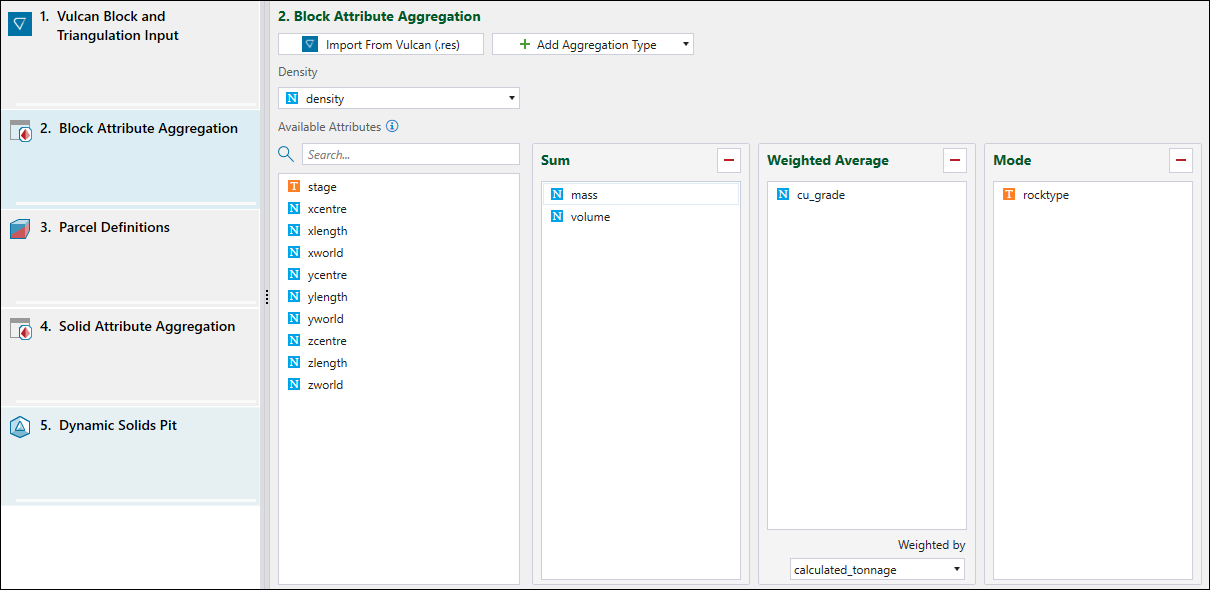Go to Block Attribute Aggregation step
The image size is (1210, 590).
(x=148, y=129)
